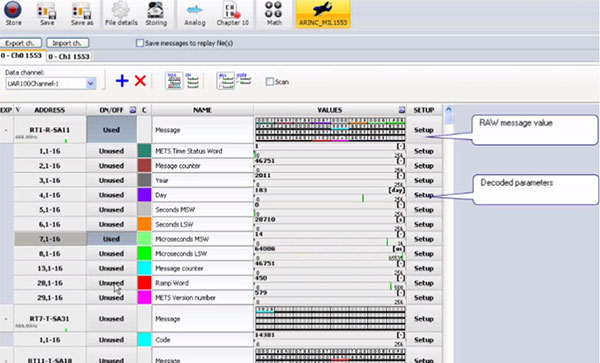Open the Data channel dropdown
The image size is (600, 363).
click(91, 83)
